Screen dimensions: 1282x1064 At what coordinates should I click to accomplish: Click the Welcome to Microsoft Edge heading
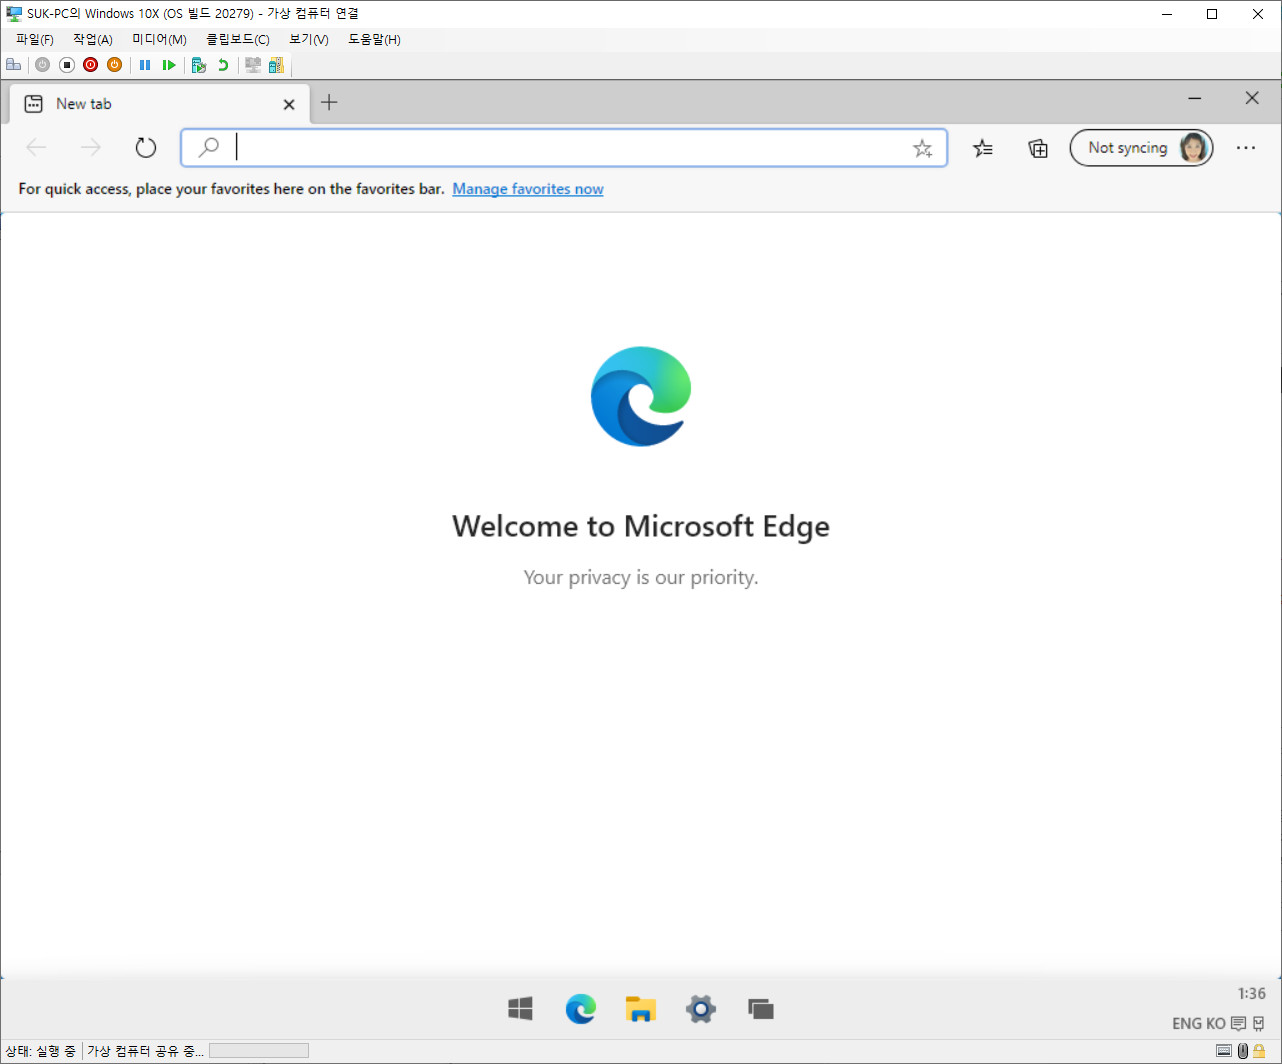641,526
